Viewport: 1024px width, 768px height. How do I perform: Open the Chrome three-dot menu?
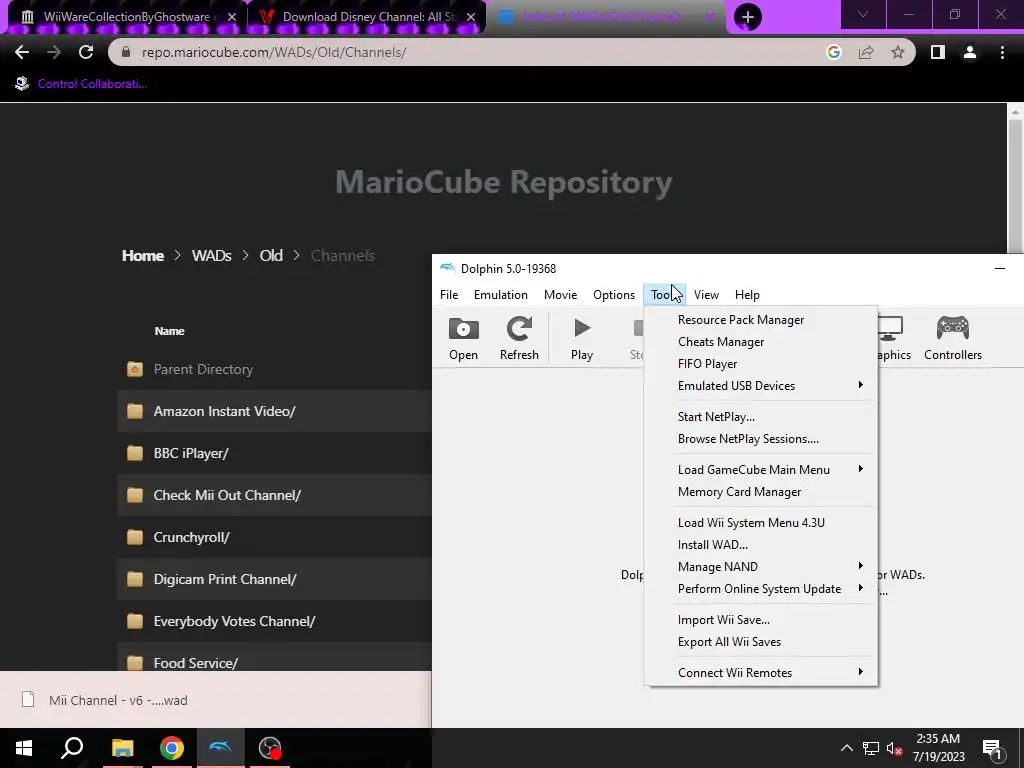click(1002, 52)
